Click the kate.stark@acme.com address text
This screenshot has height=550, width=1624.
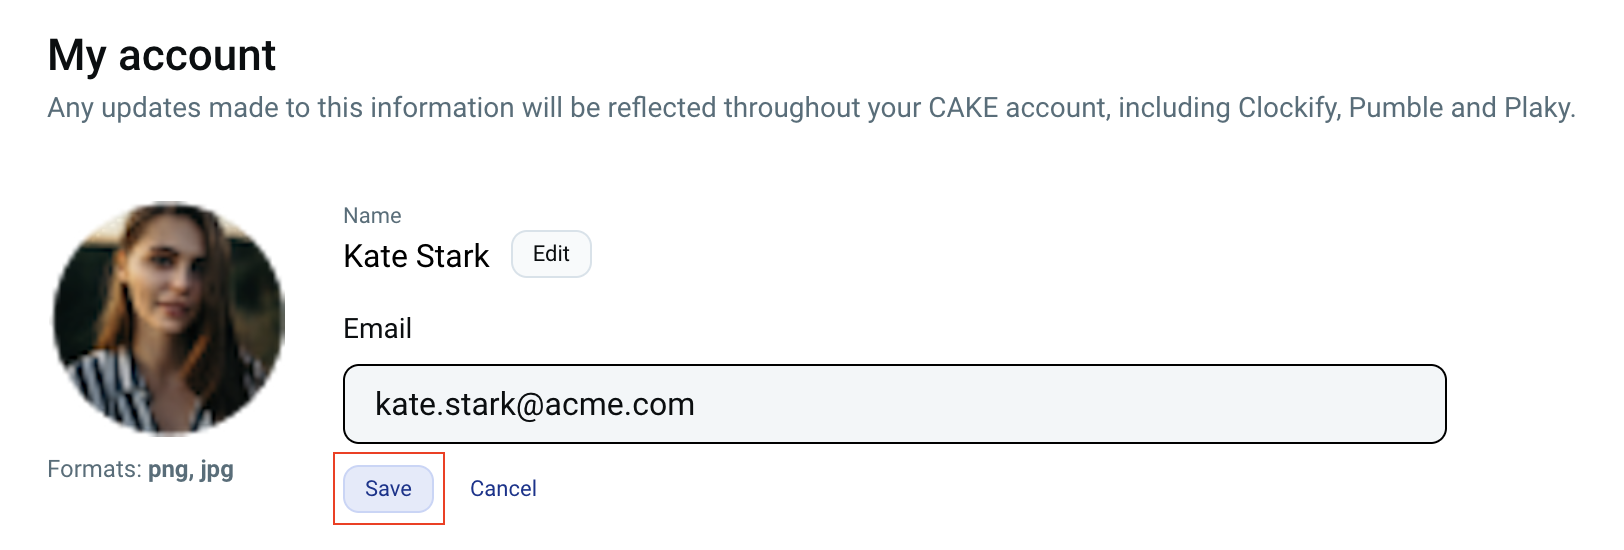pyautogui.click(x=535, y=404)
